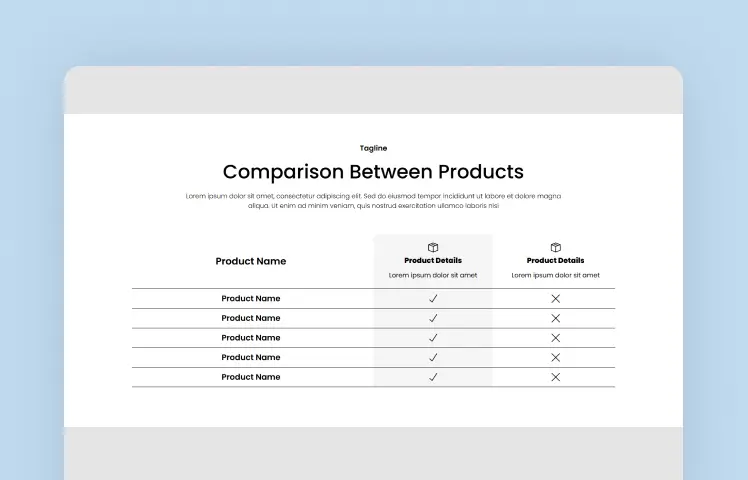748x480 pixels.
Task: Select the X mark in the fourth product row
Action: tap(555, 357)
